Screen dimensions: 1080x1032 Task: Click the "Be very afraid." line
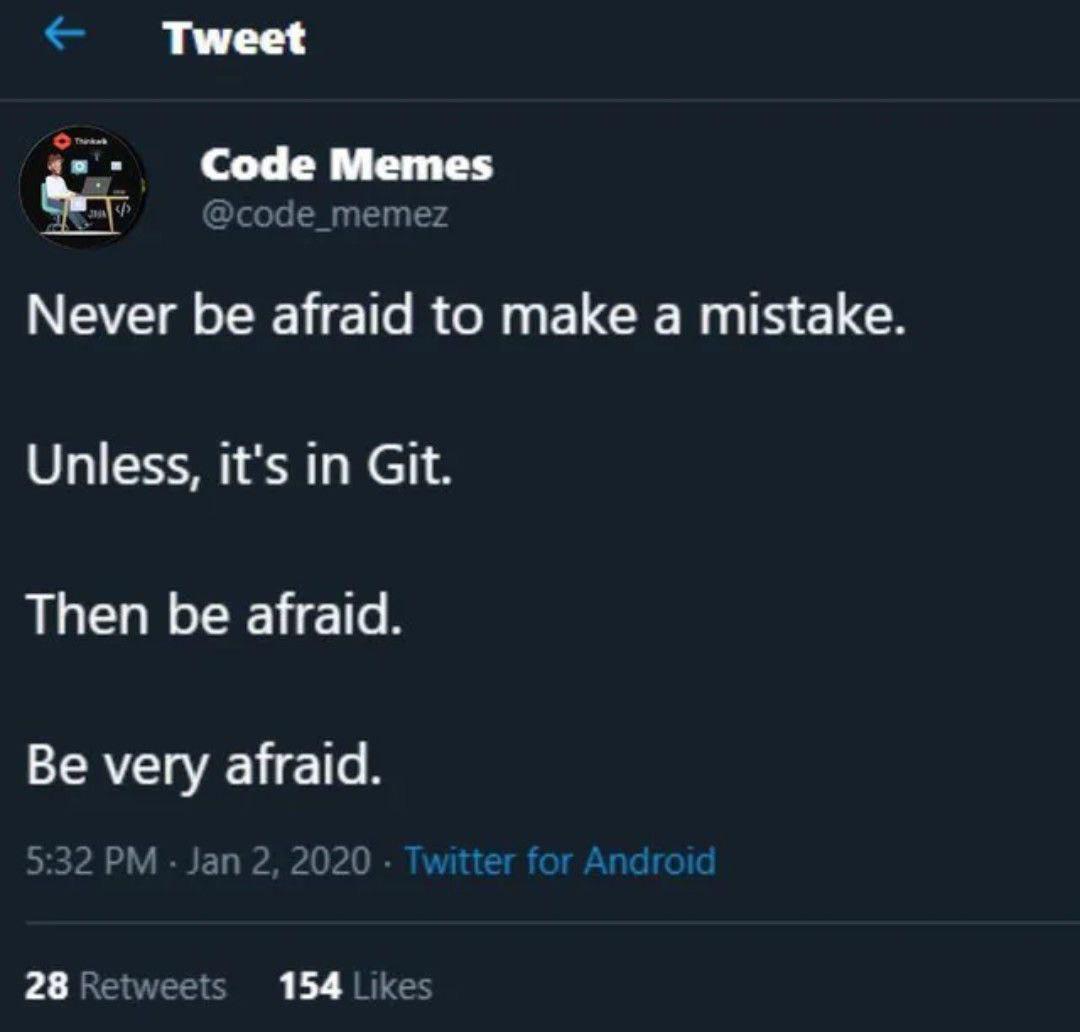[204, 766]
